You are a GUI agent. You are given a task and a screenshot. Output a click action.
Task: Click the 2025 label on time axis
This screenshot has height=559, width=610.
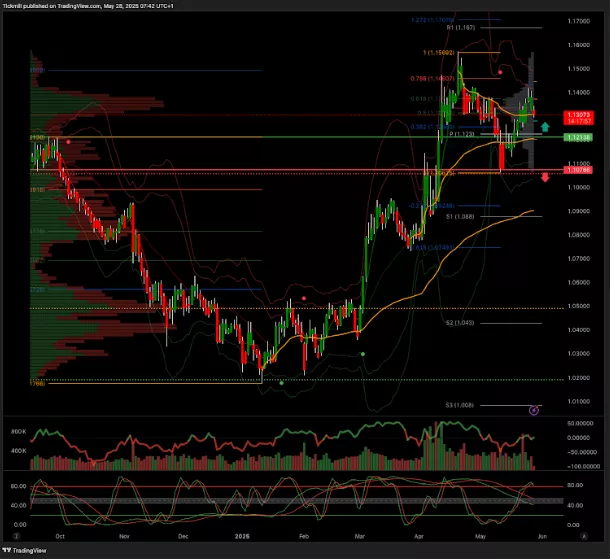click(244, 536)
